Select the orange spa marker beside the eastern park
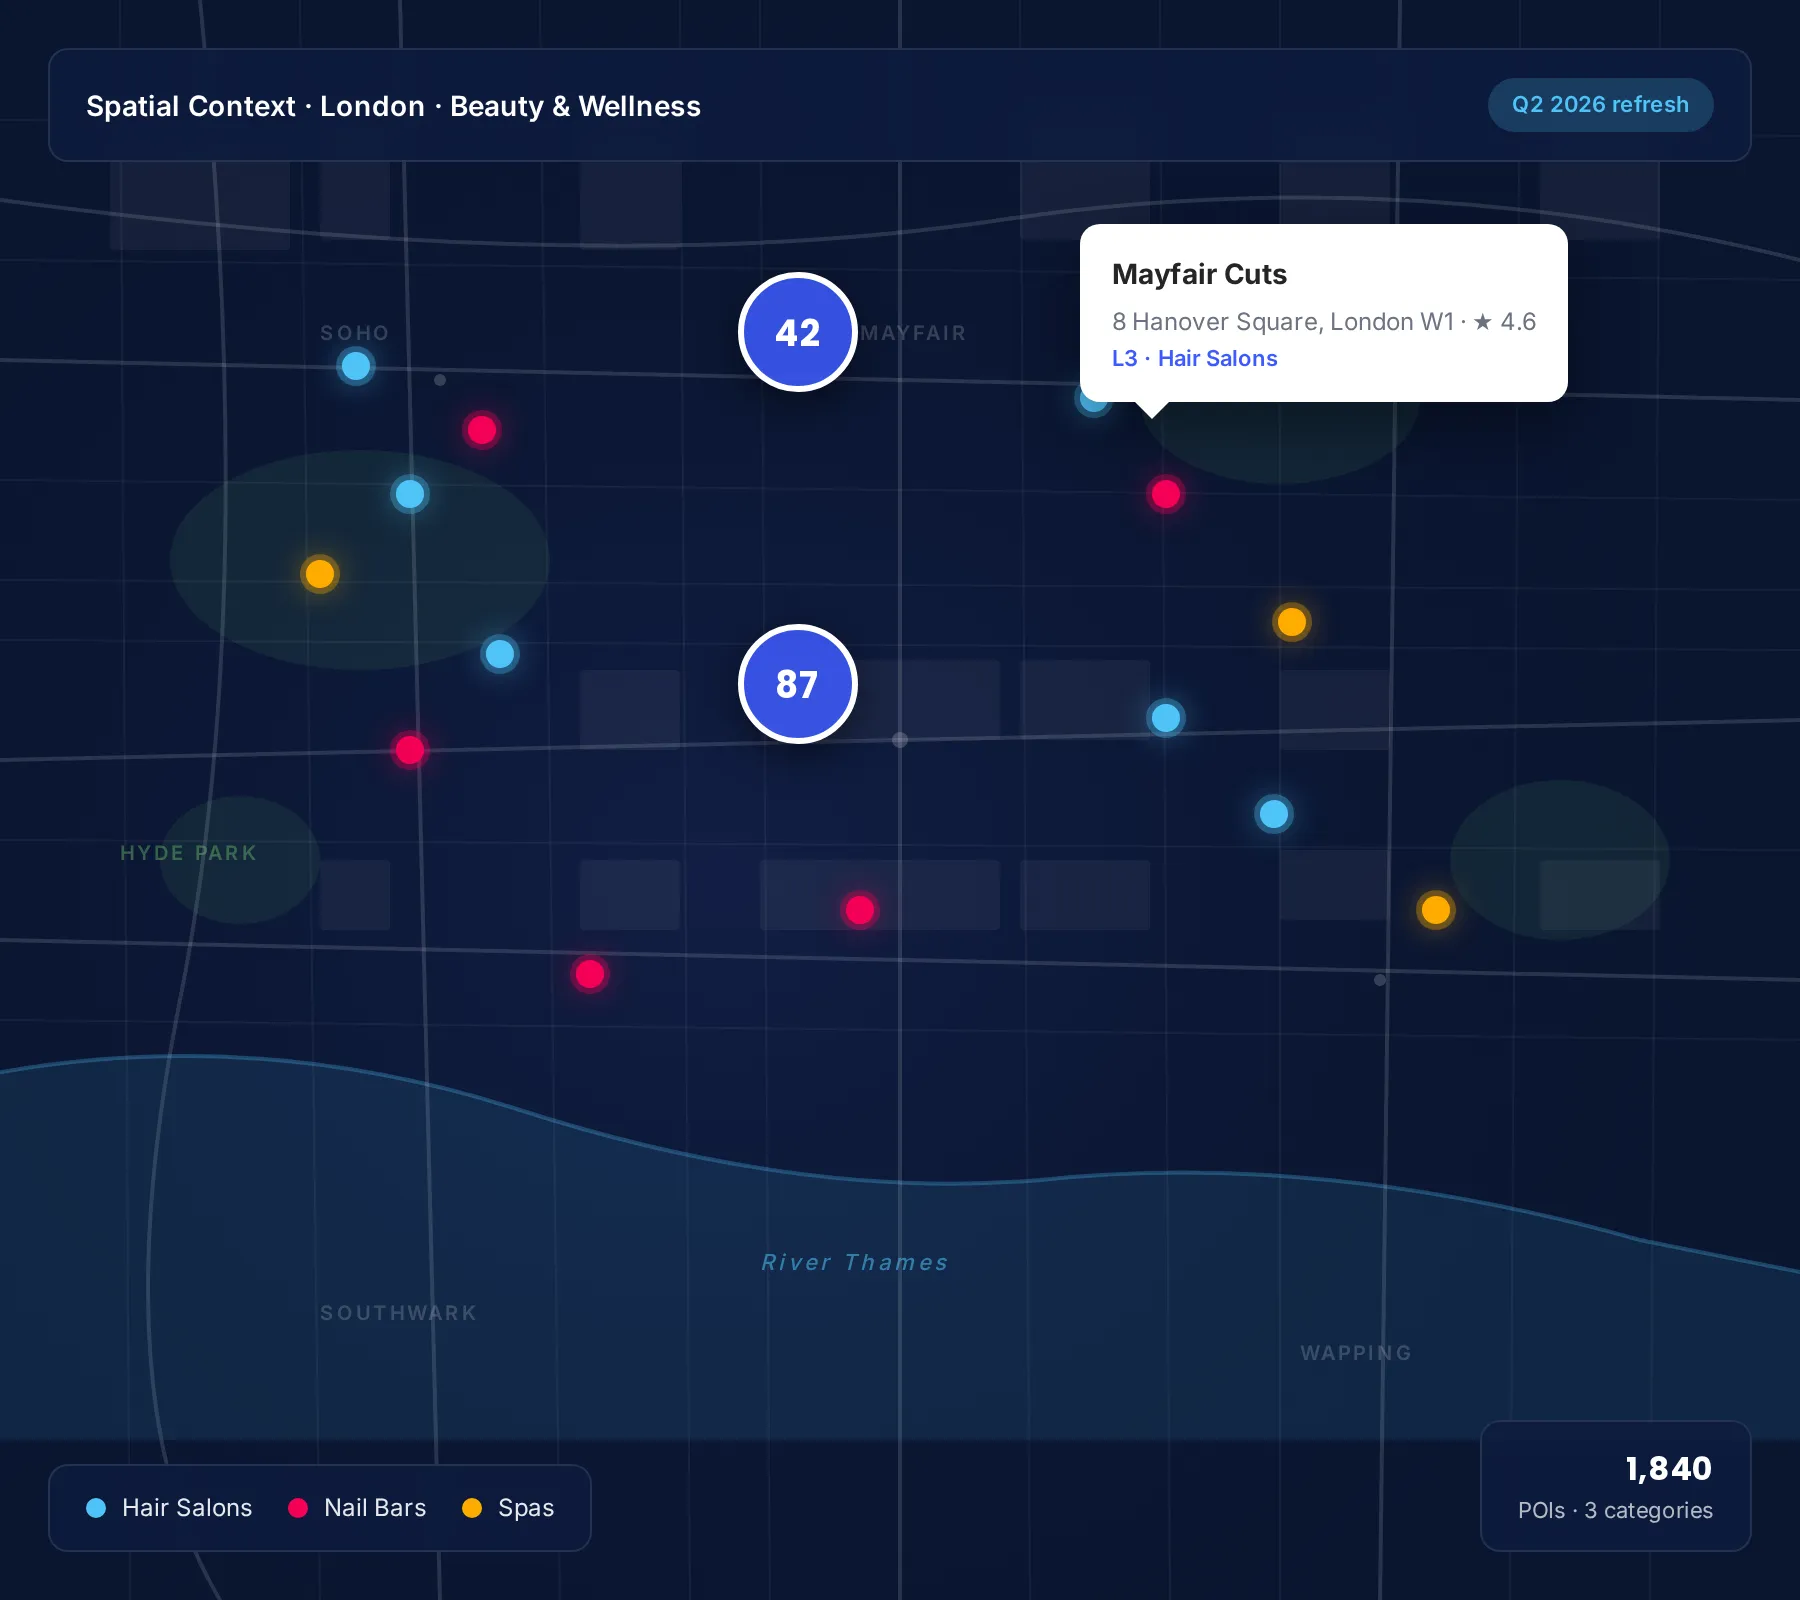This screenshot has height=1600, width=1800. pyautogui.click(x=1436, y=910)
